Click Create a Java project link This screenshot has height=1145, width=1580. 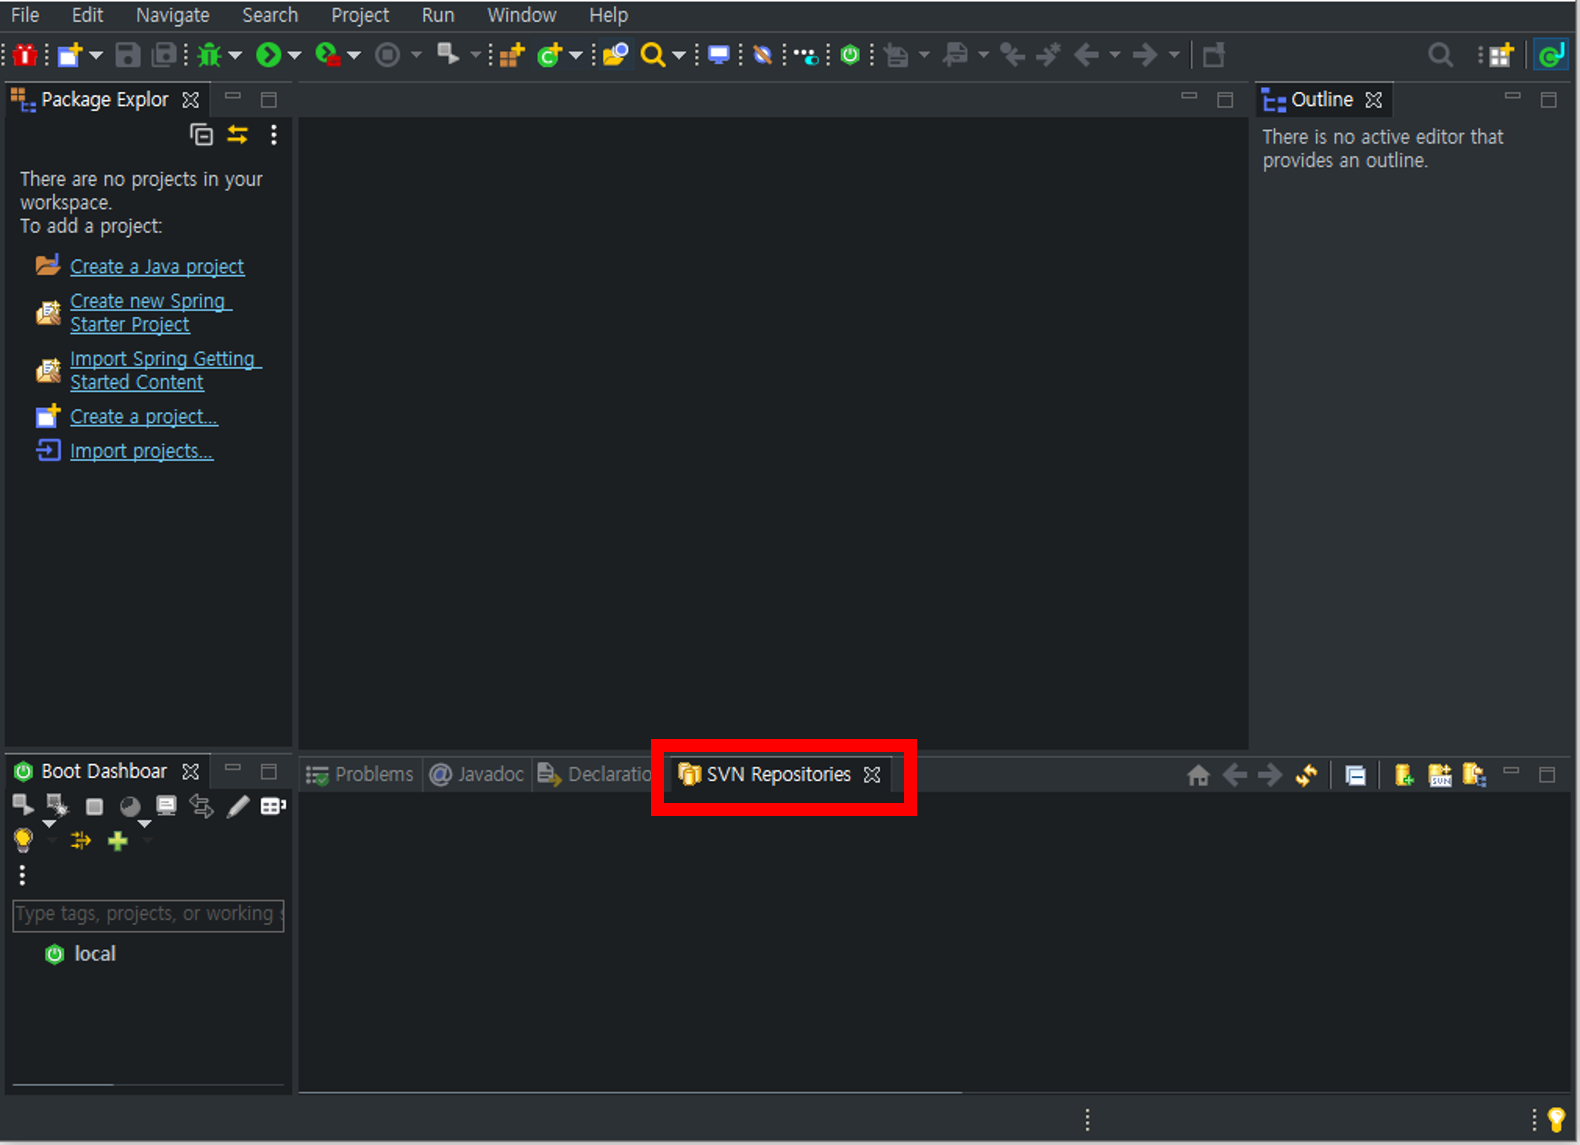point(157,267)
